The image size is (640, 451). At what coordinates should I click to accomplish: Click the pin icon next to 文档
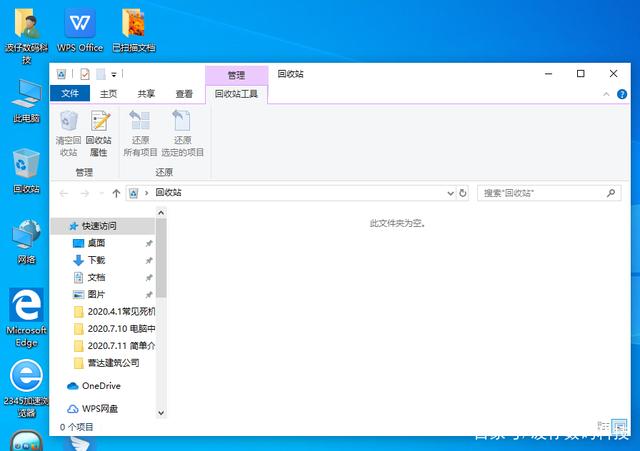pos(149,278)
